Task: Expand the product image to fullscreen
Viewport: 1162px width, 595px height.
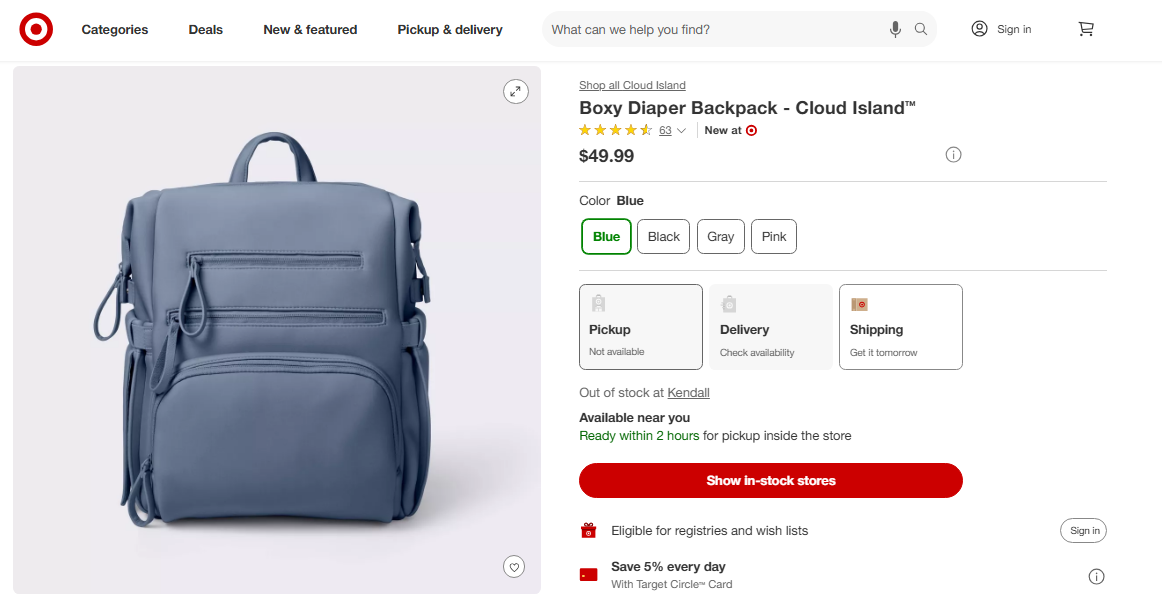Action: pyautogui.click(x=515, y=91)
